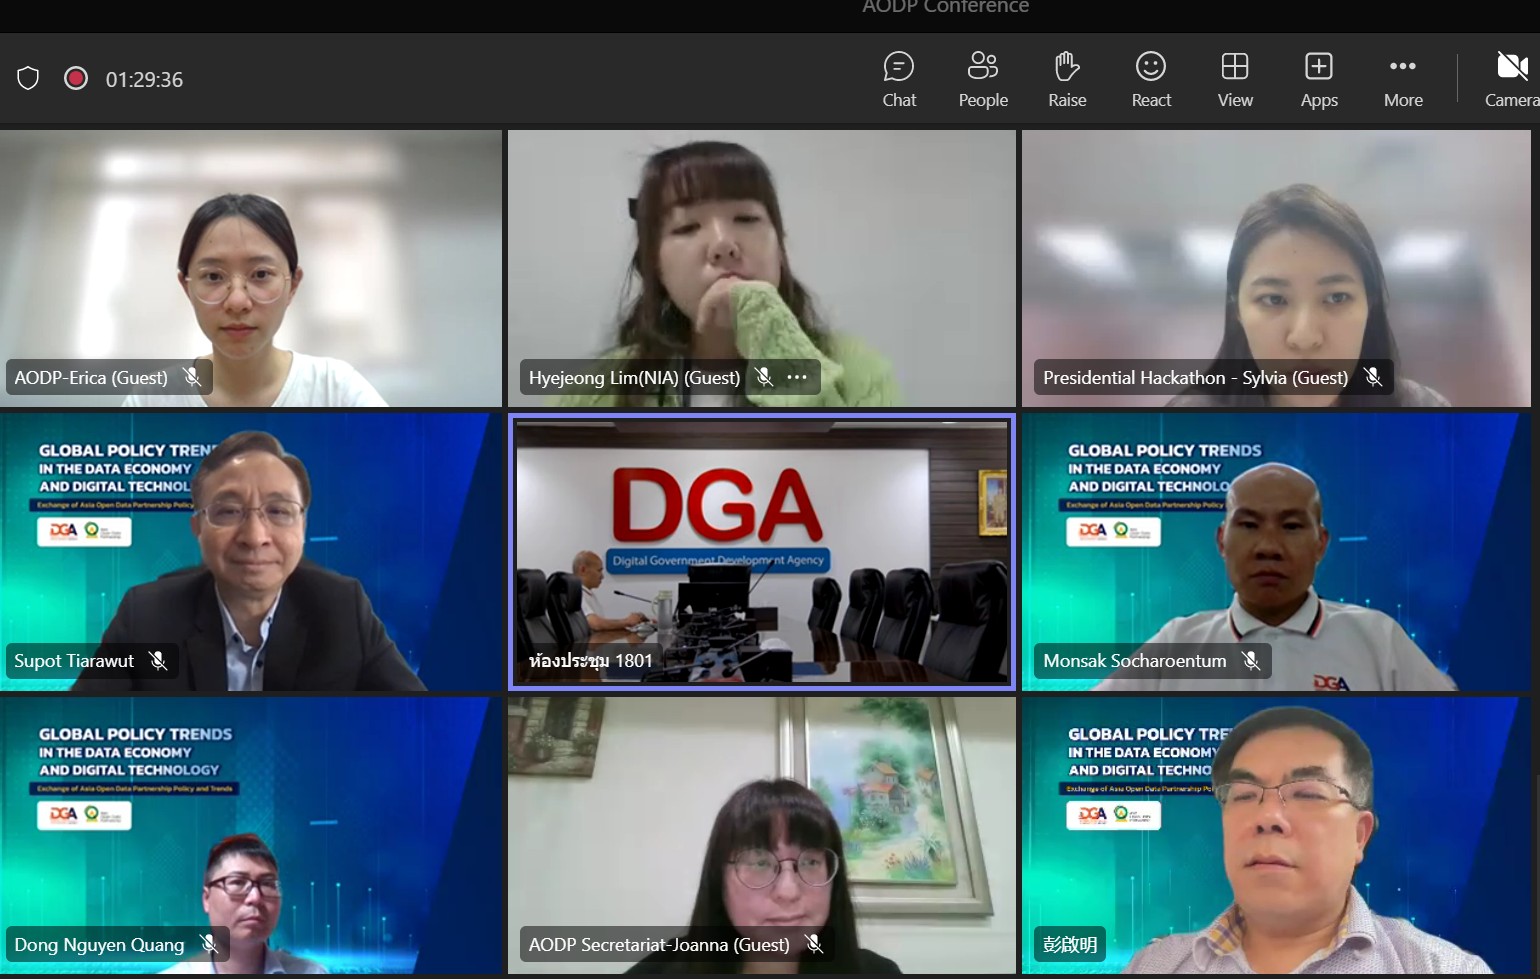
Task: Click AODP Secretariat-Joanna's video tile
Action: pyautogui.click(x=762, y=835)
